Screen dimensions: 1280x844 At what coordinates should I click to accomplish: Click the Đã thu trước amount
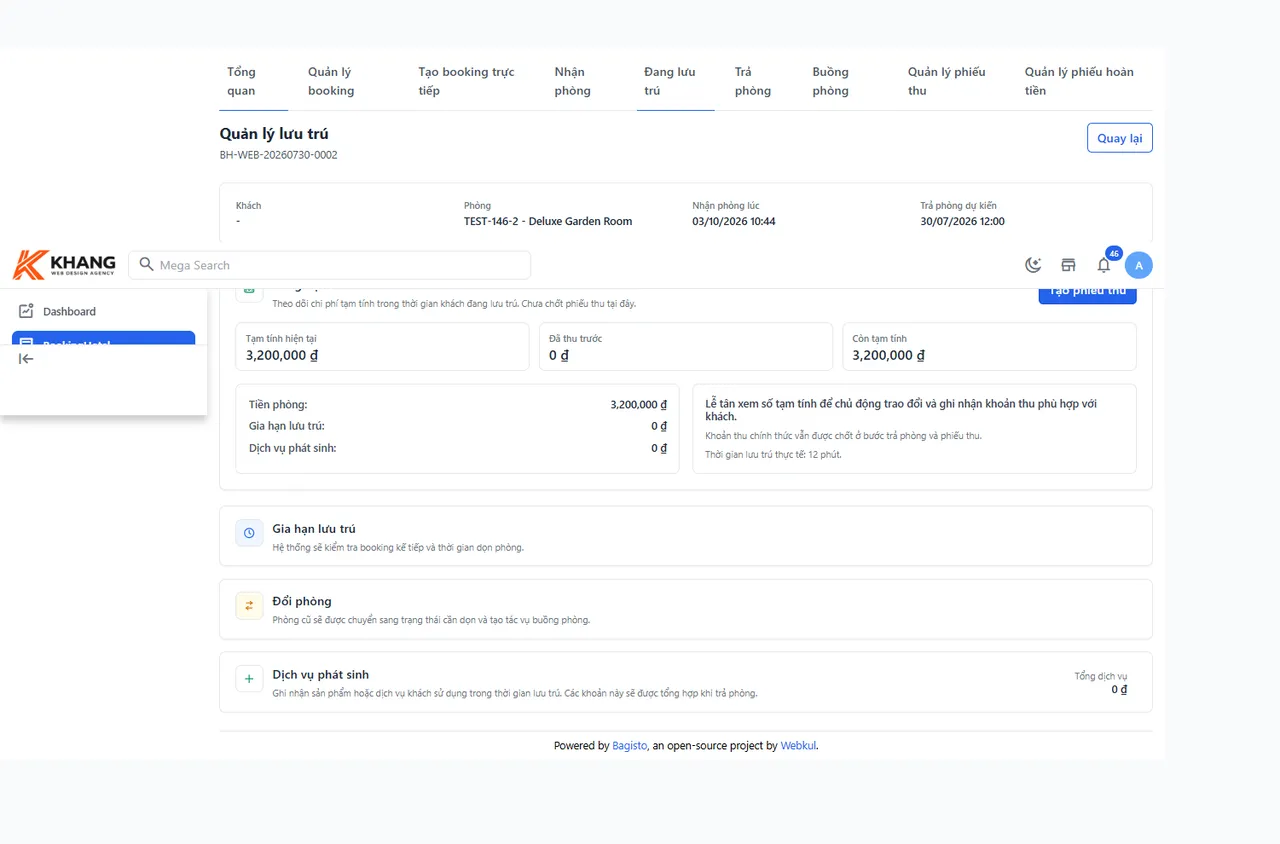click(x=559, y=355)
